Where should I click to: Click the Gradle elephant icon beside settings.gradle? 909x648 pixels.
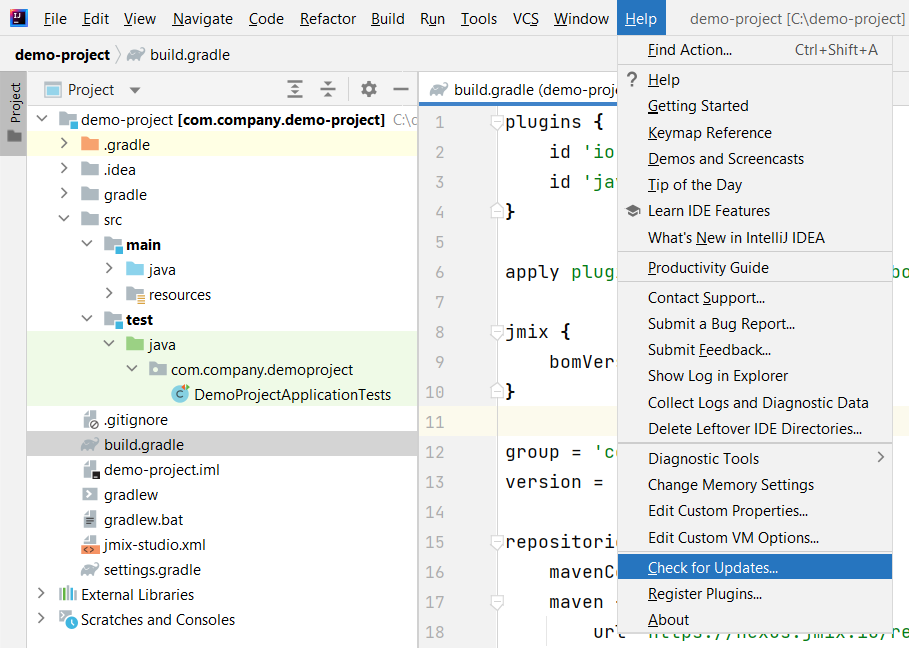tap(90, 570)
